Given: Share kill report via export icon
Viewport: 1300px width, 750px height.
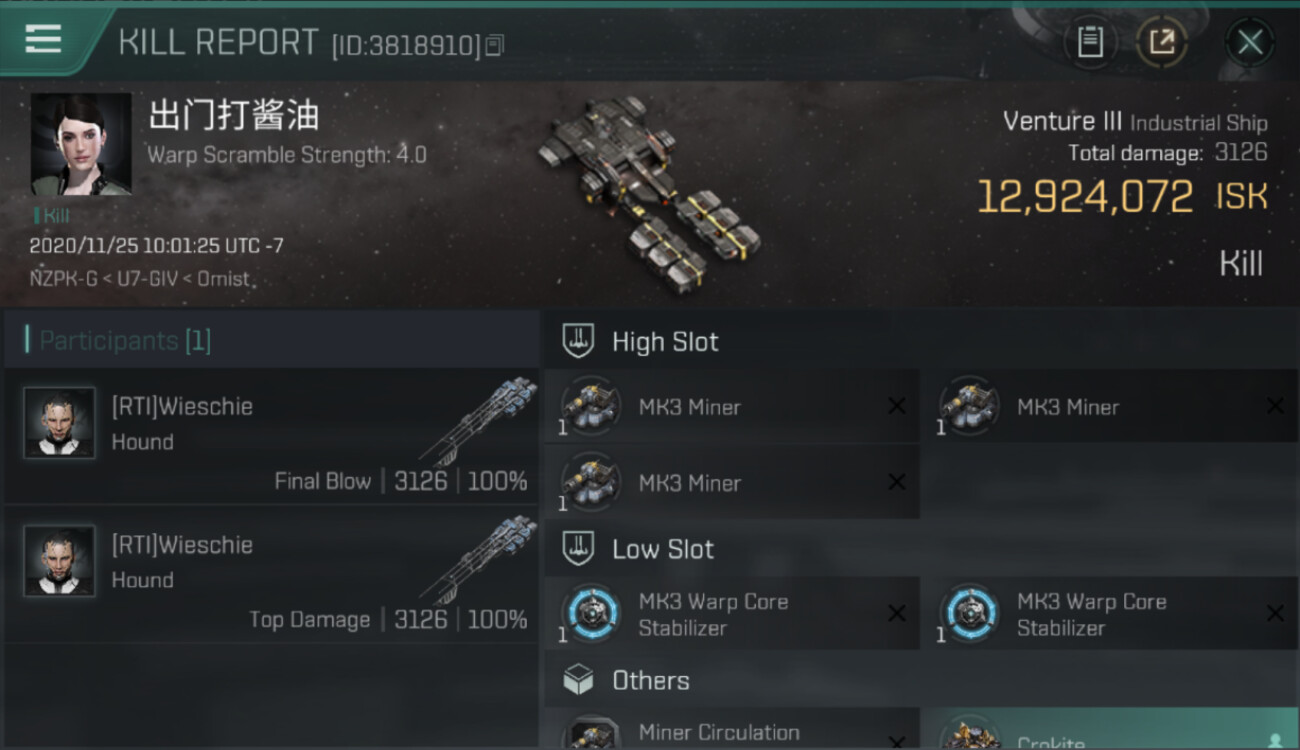Looking at the screenshot, I should point(1162,42).
